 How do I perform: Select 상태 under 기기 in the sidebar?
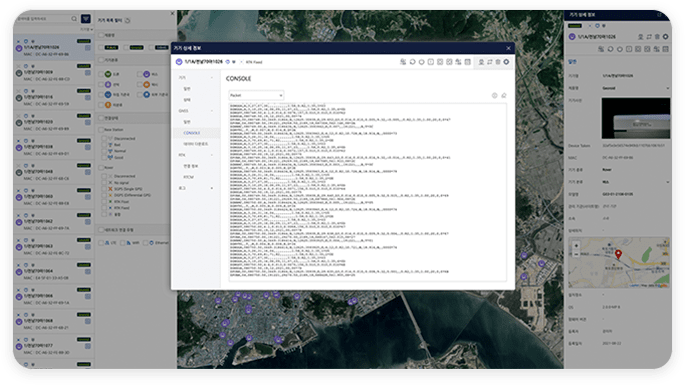(187, 100)
